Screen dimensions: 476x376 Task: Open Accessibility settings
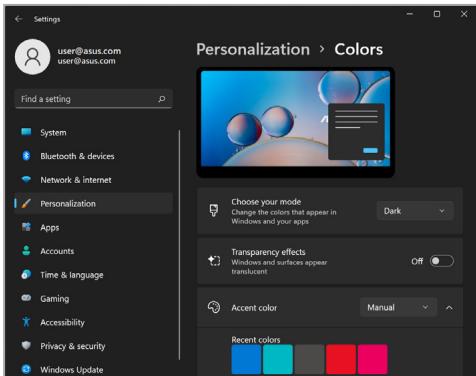[94, 322]
